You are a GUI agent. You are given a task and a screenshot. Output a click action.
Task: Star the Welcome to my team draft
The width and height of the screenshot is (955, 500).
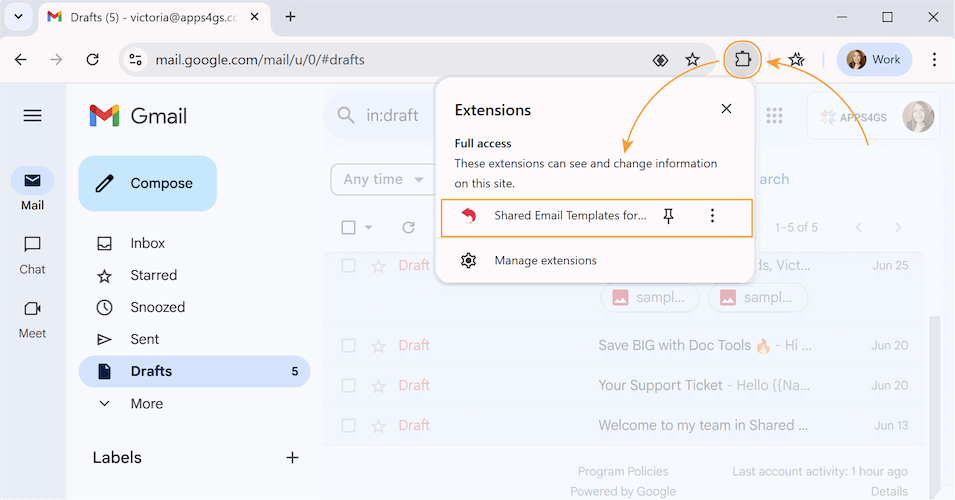coord(378,426)
